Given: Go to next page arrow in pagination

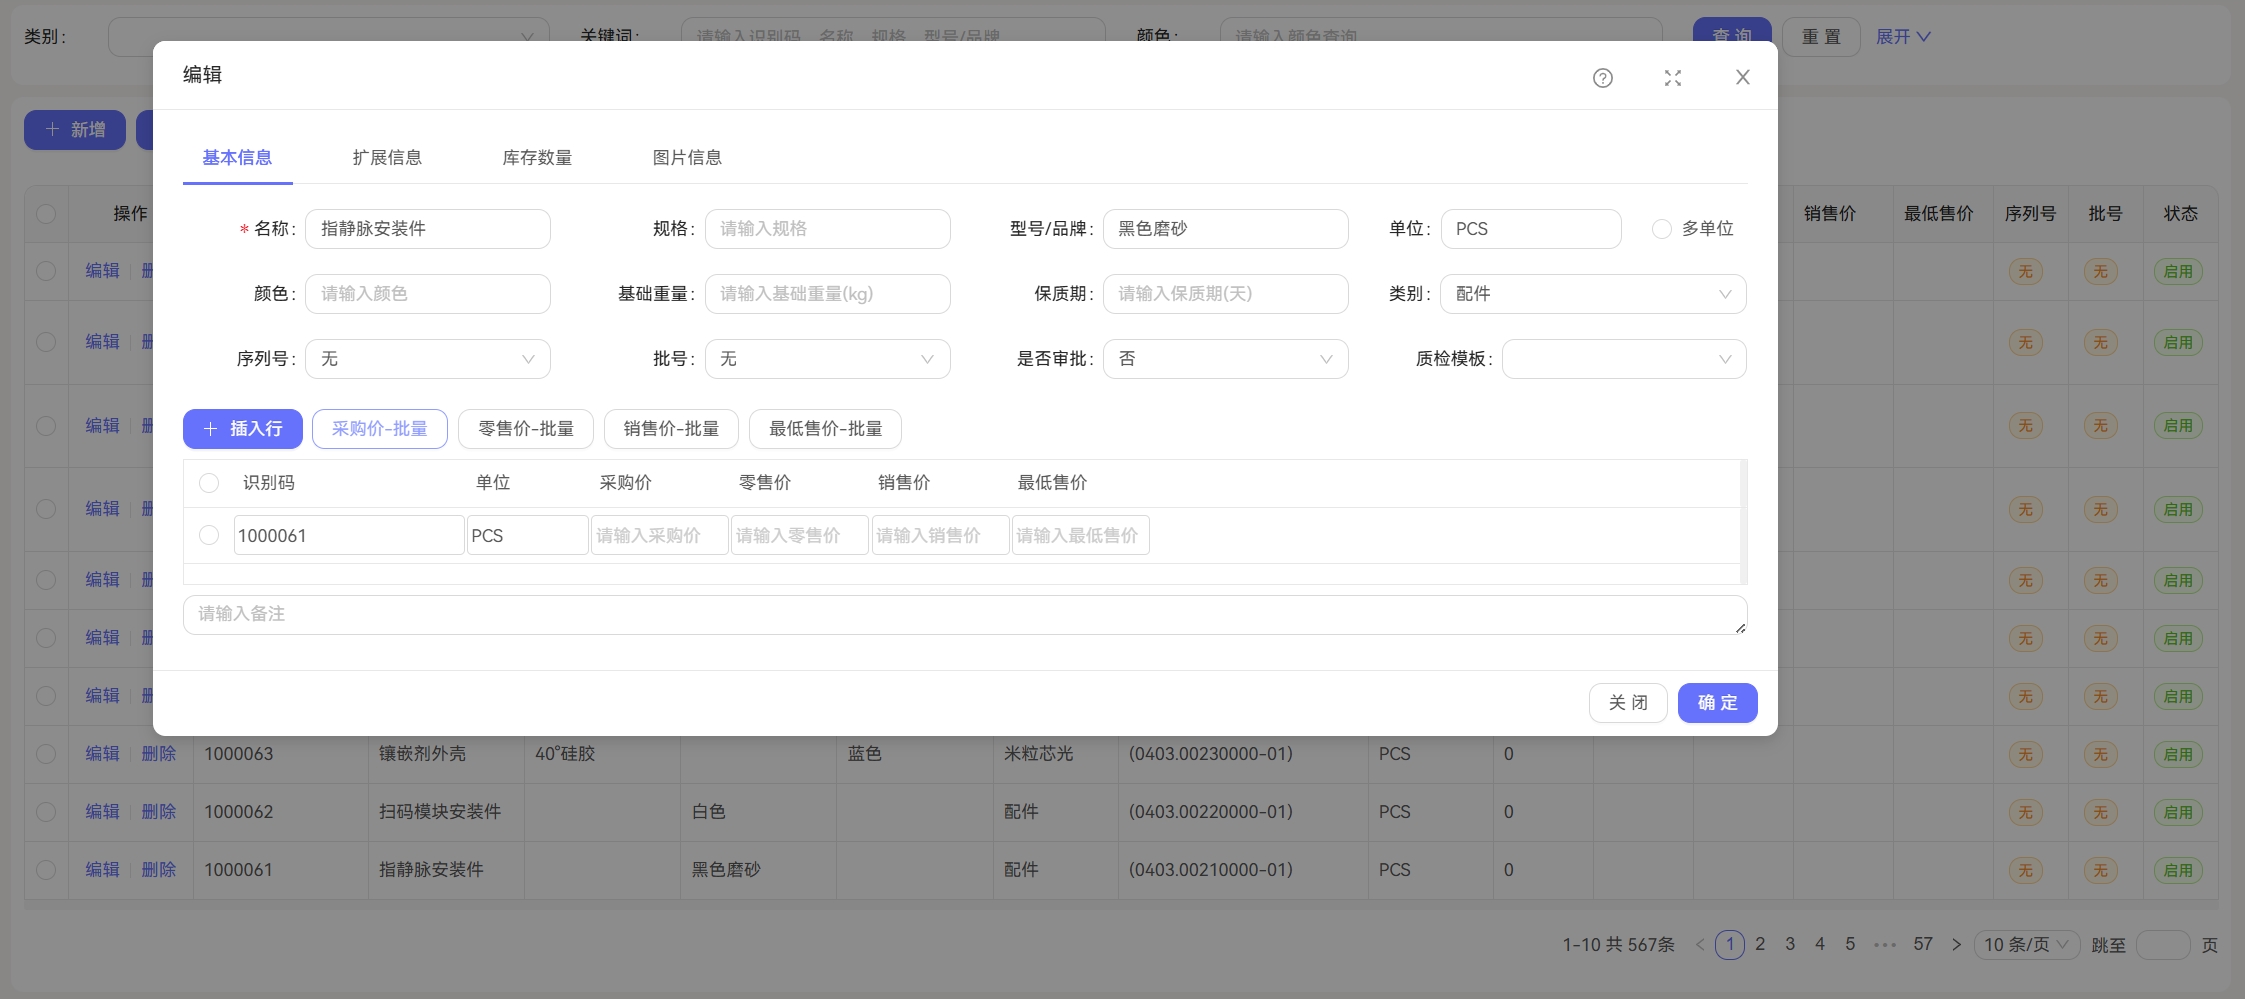Looking at the screenshot, I should [1956, 945].
